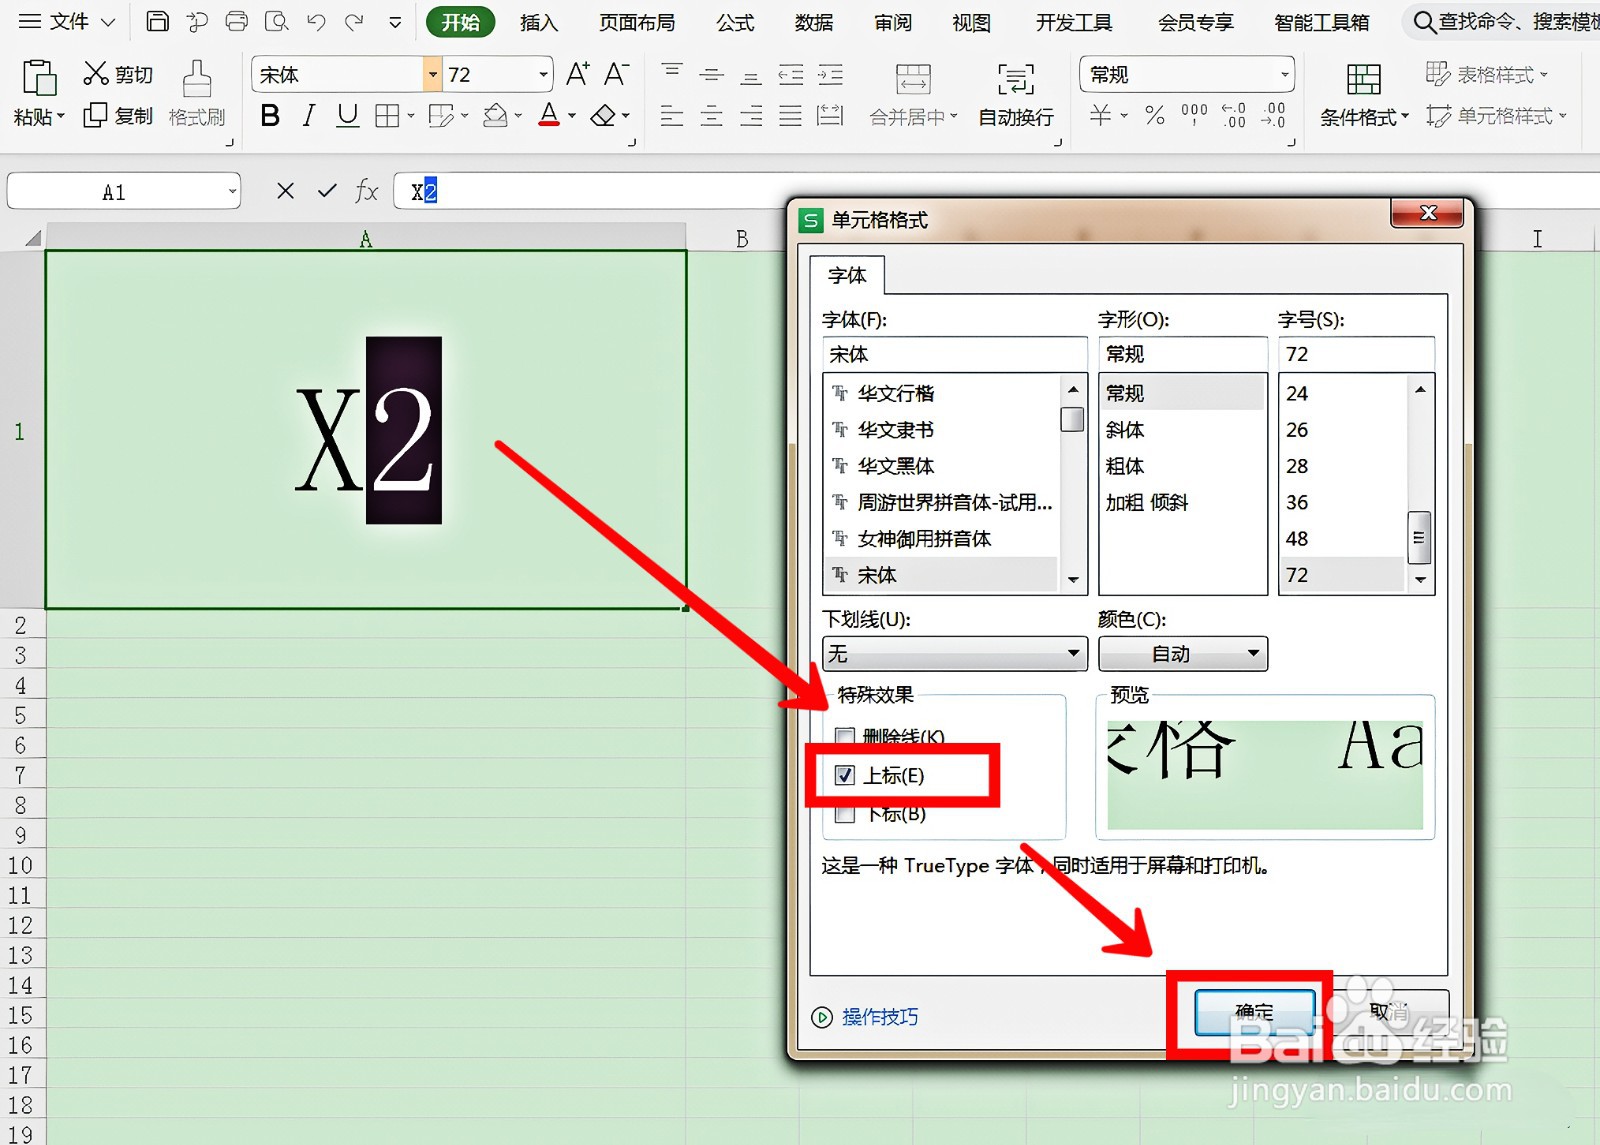Image resolution: width=1600 pixels, height=1145 pixels.
Task: Toggle Underline formatting
Action: click(x=348, y=116)
